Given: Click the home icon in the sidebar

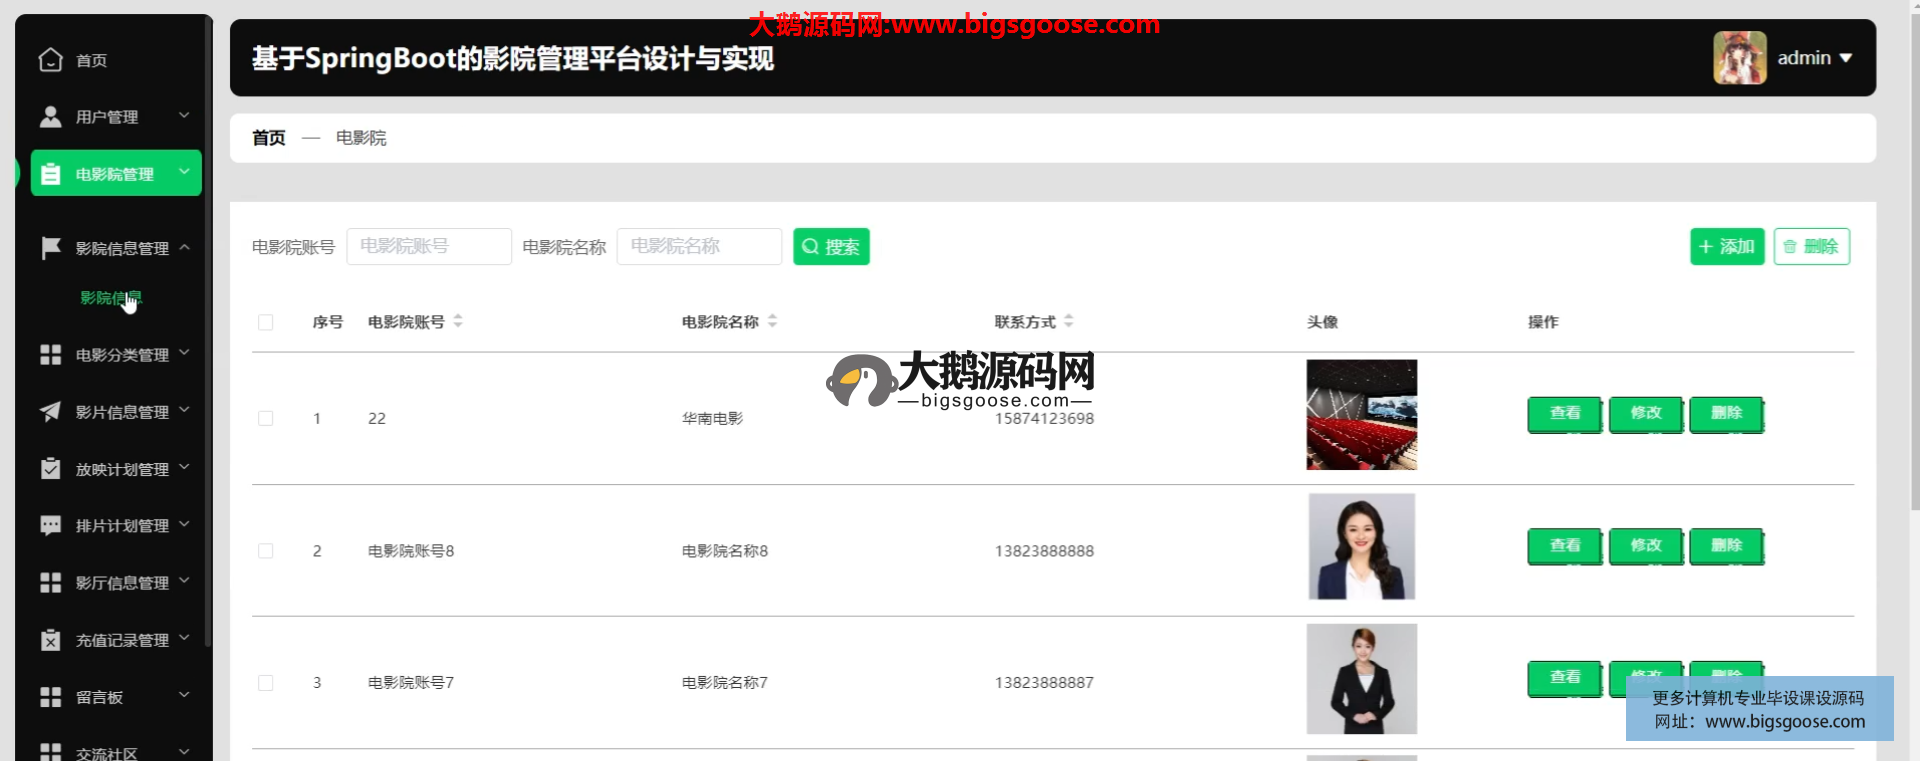Looking at the screenshot, I should click(50, 60).
